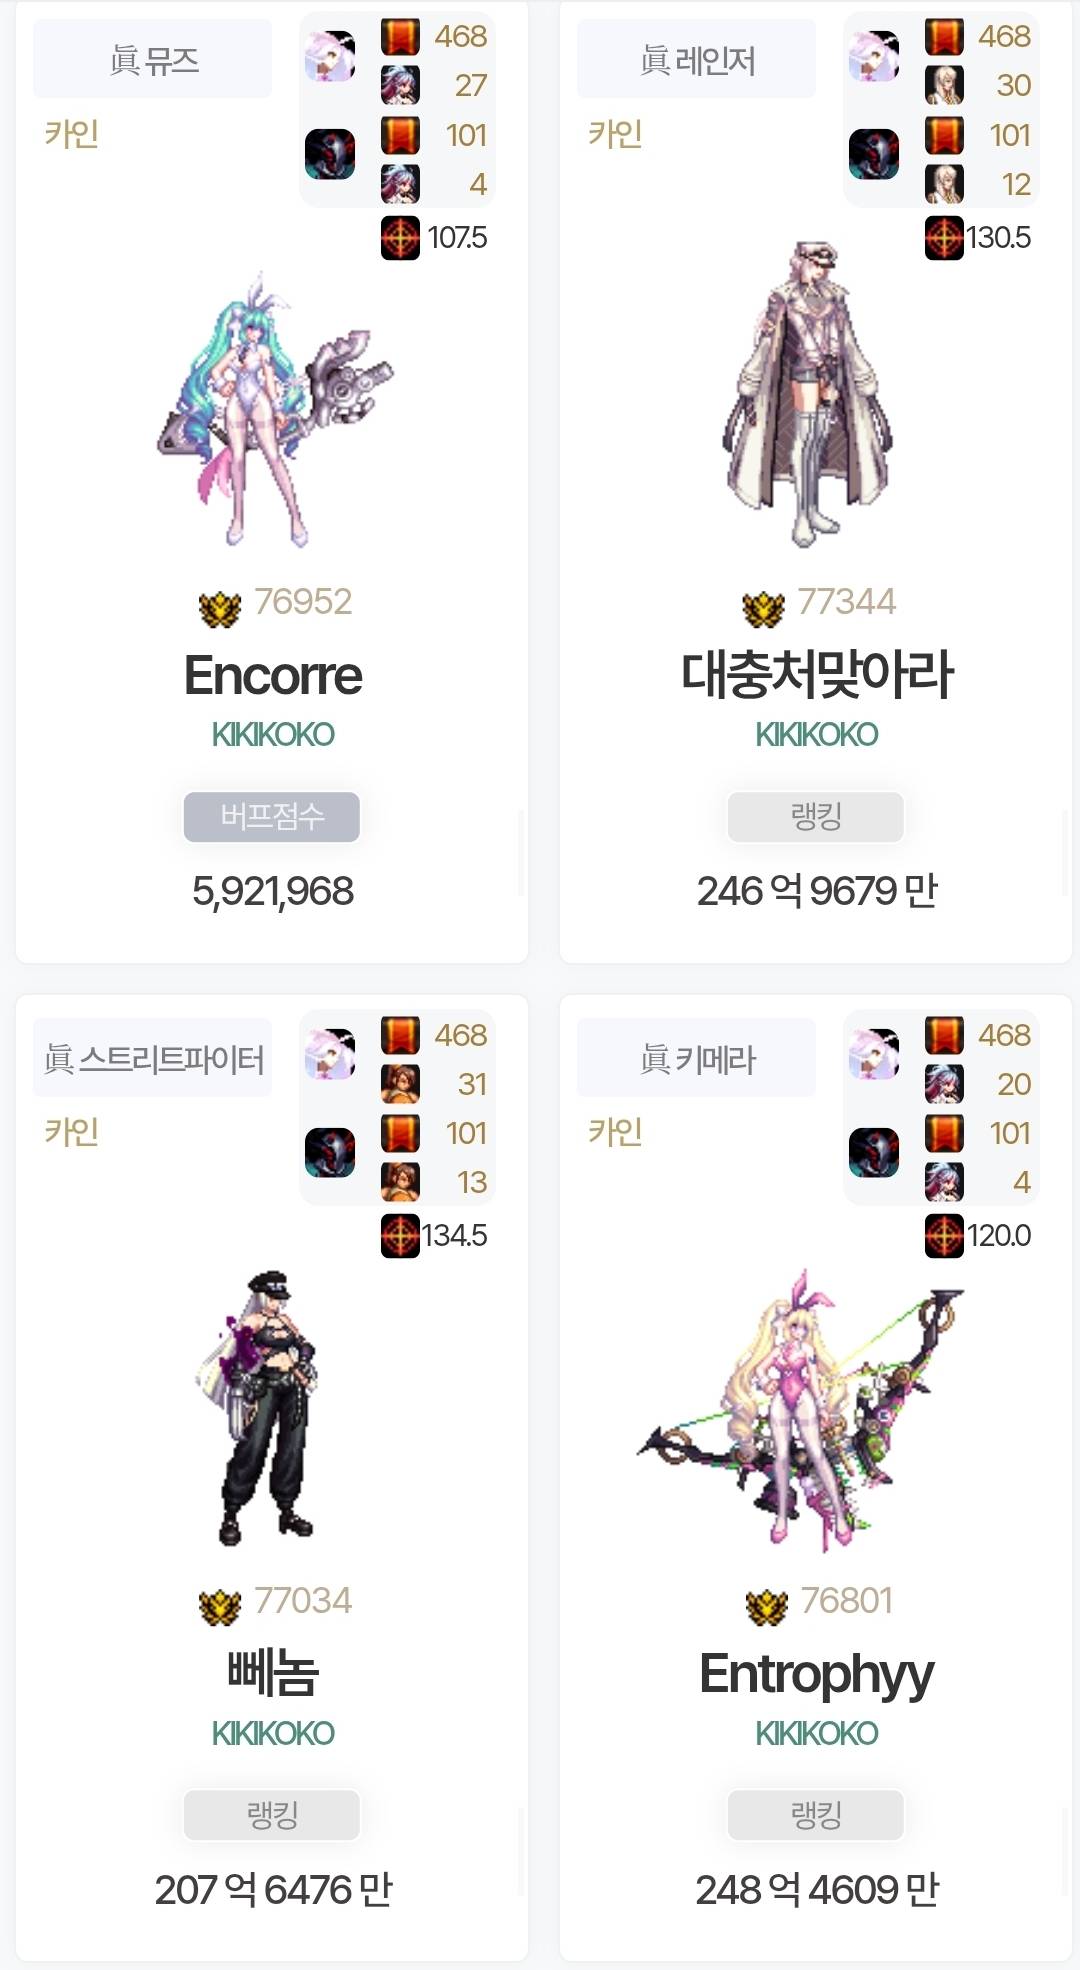The width and height of the screenshot is (1080, 1970).
Task: Click the dark masked boss icon in 眞 레인저 card
Action: tap(874, 154)
